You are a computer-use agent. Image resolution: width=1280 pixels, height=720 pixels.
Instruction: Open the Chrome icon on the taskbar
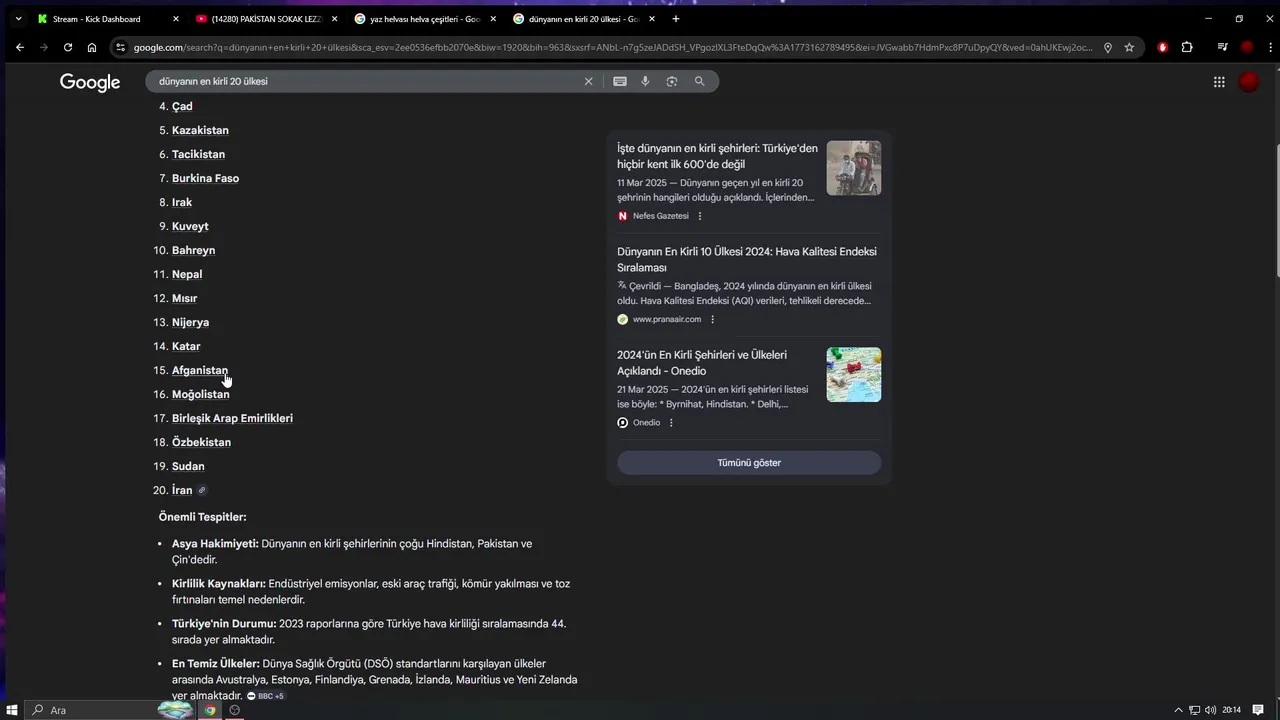pyautogui.click(x=210, y=710)
